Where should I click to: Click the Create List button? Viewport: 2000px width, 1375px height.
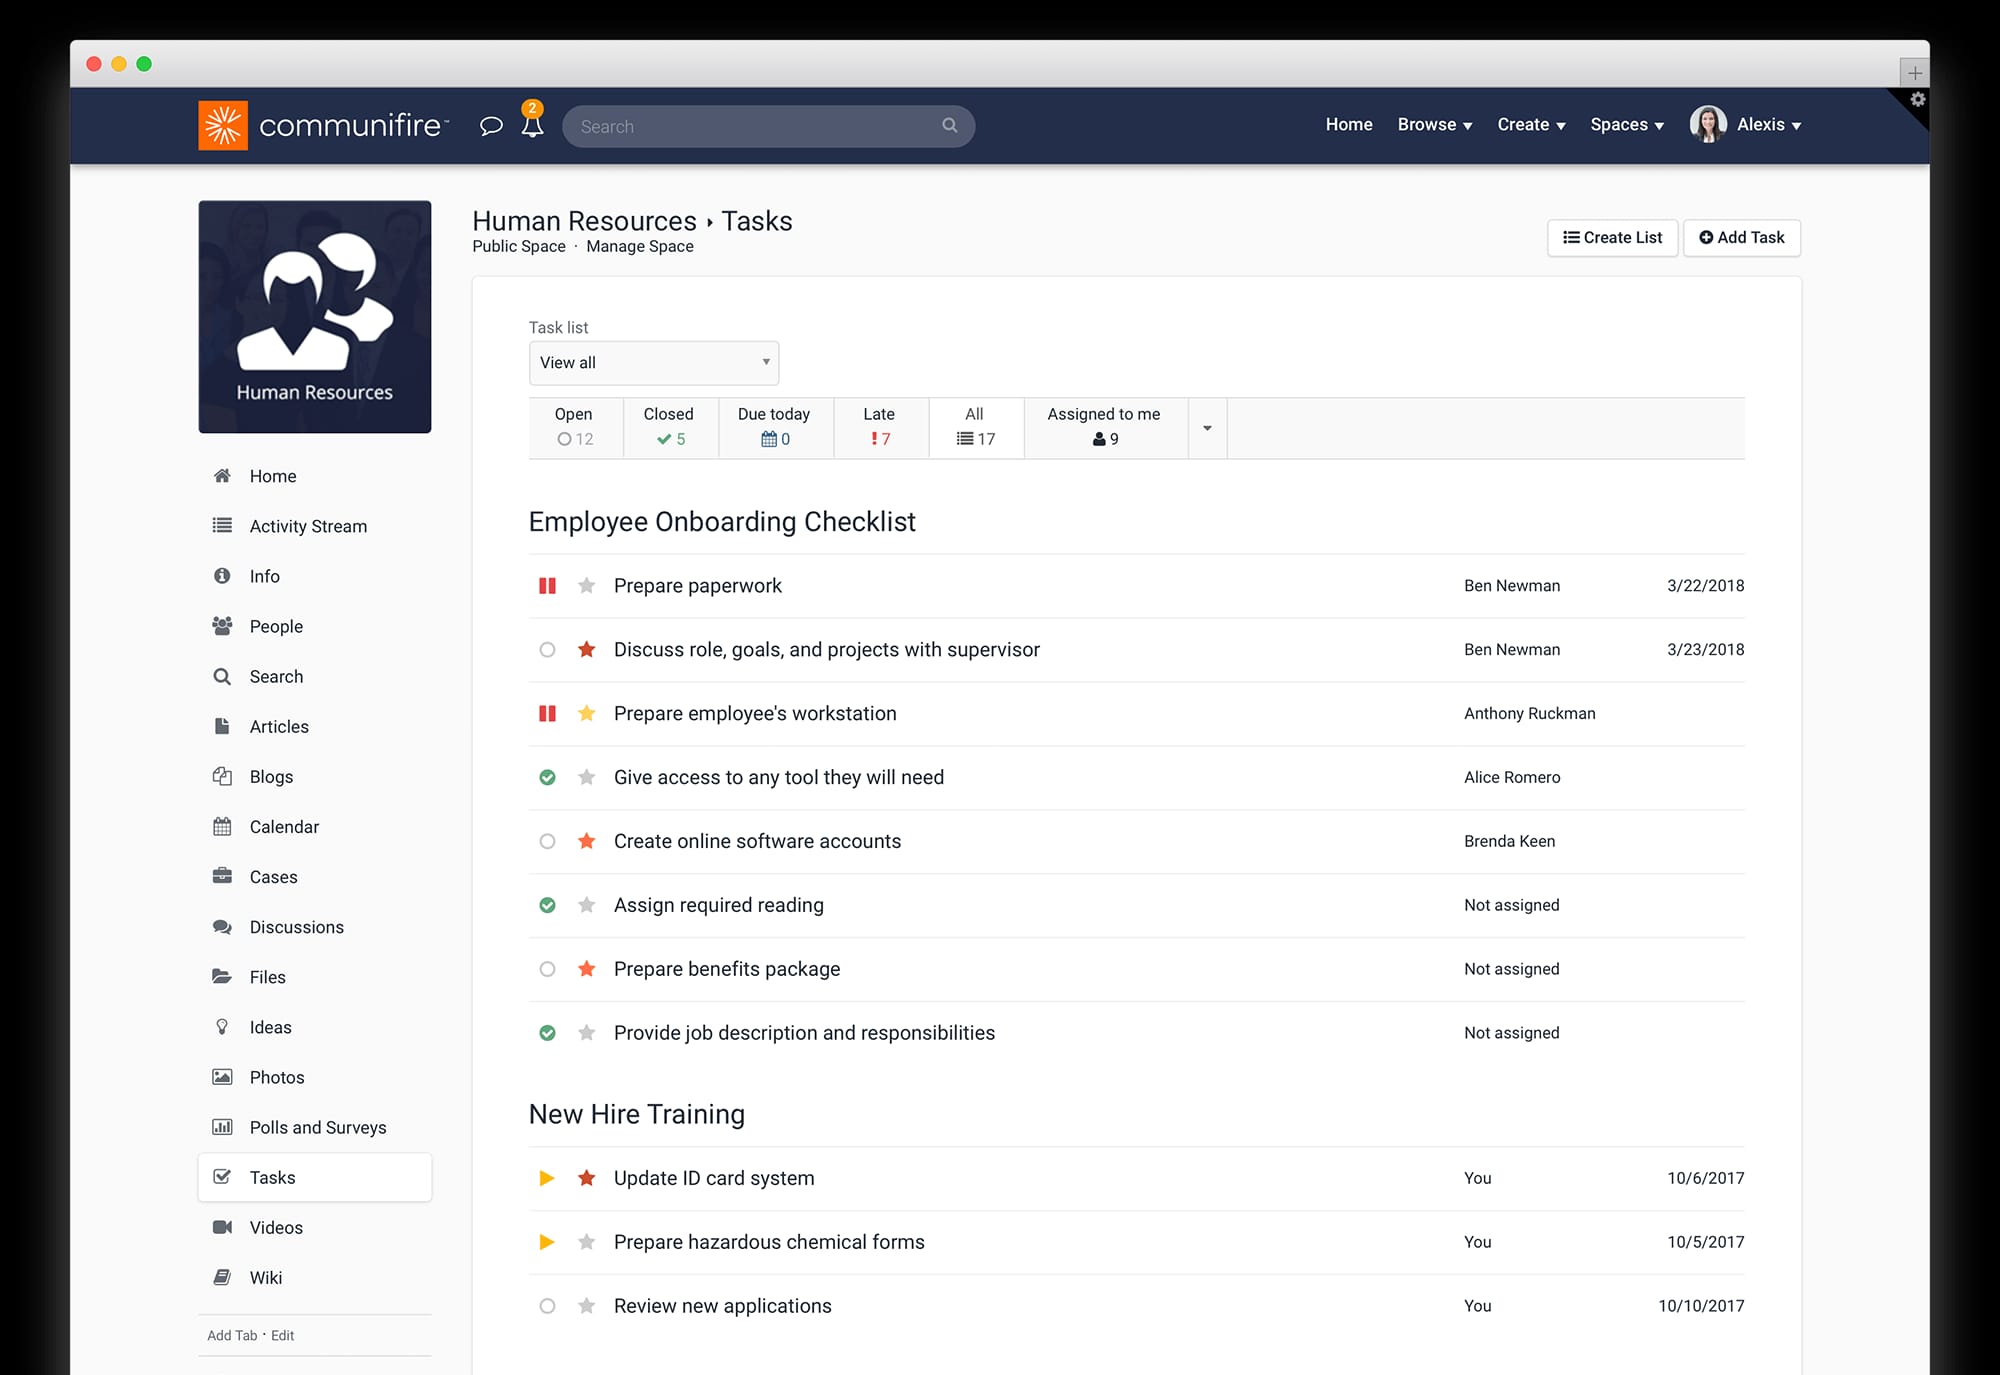click(1612, 238)
